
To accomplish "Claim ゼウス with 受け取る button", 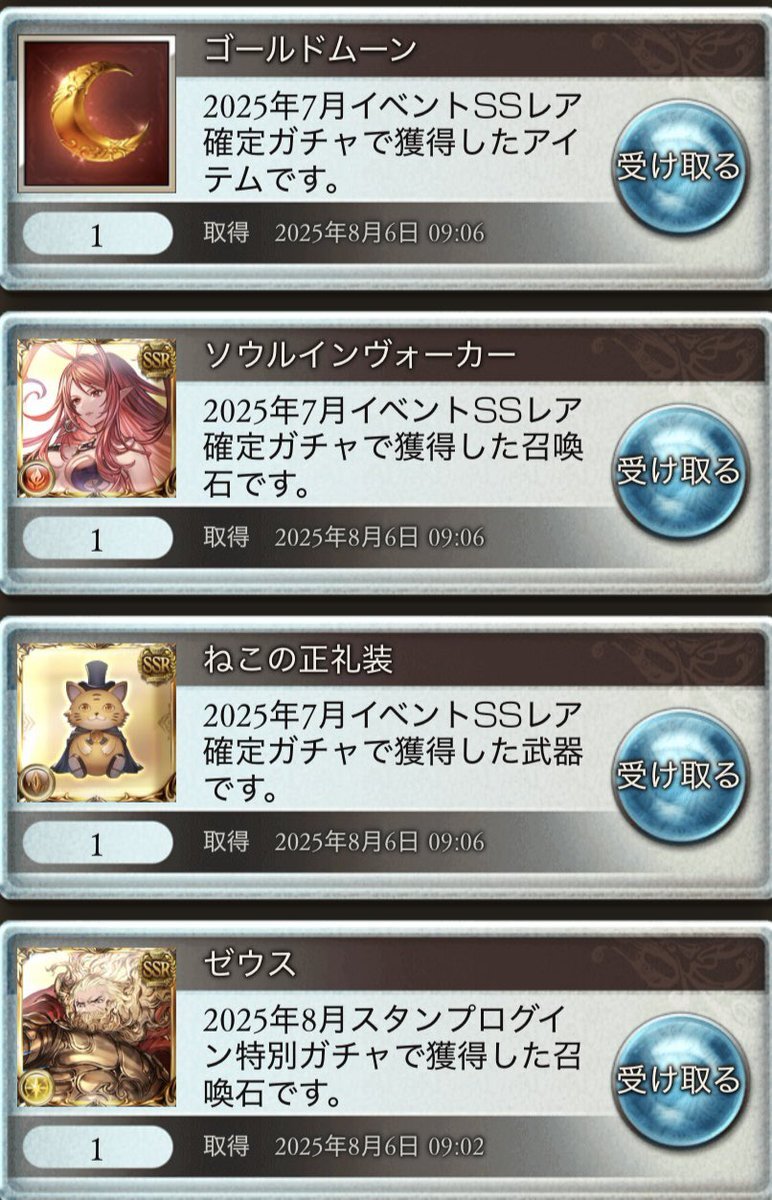I will (679, 1080).
